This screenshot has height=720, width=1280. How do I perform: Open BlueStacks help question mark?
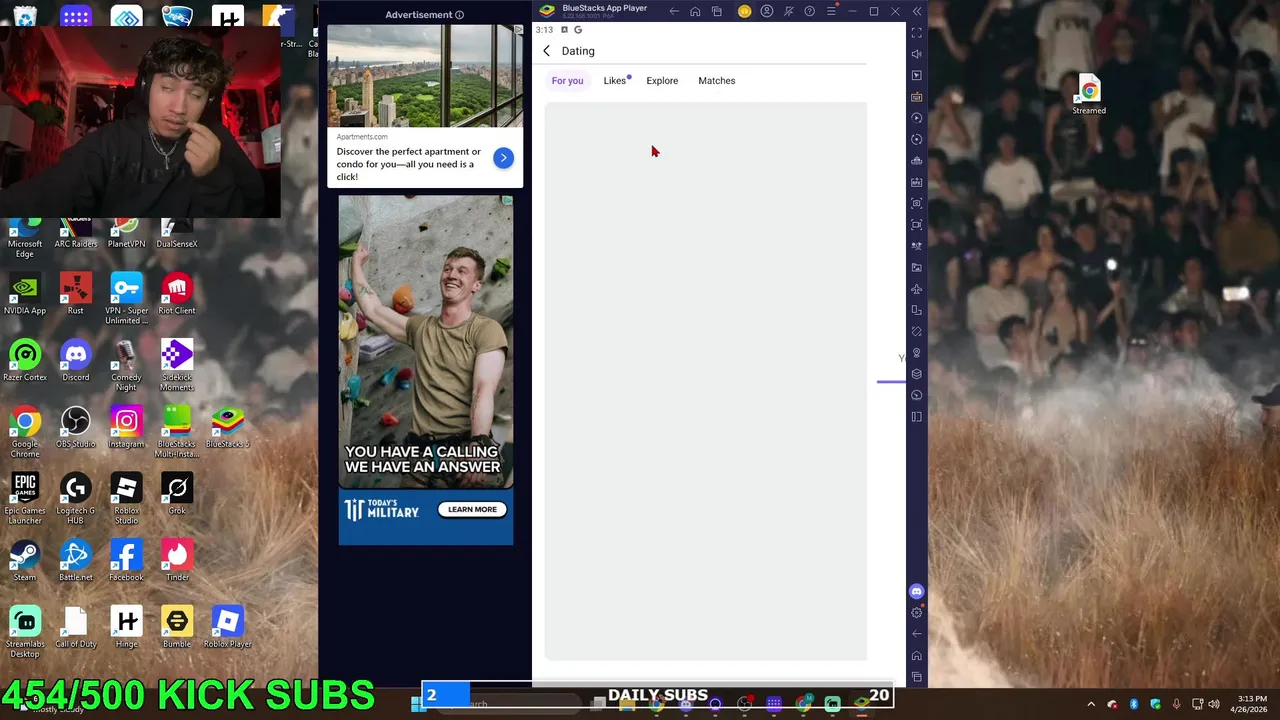(x=810, y=11)
